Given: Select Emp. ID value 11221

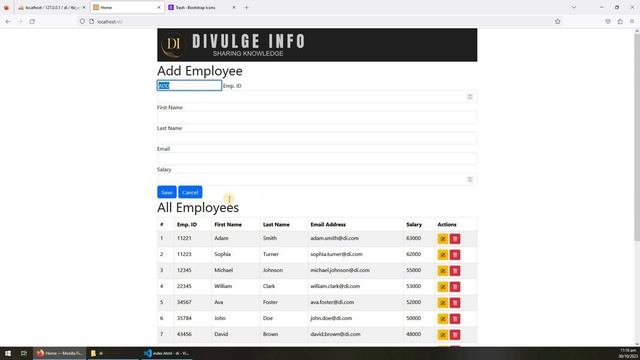Looking at the screenshot, I should tap(184, 238).
